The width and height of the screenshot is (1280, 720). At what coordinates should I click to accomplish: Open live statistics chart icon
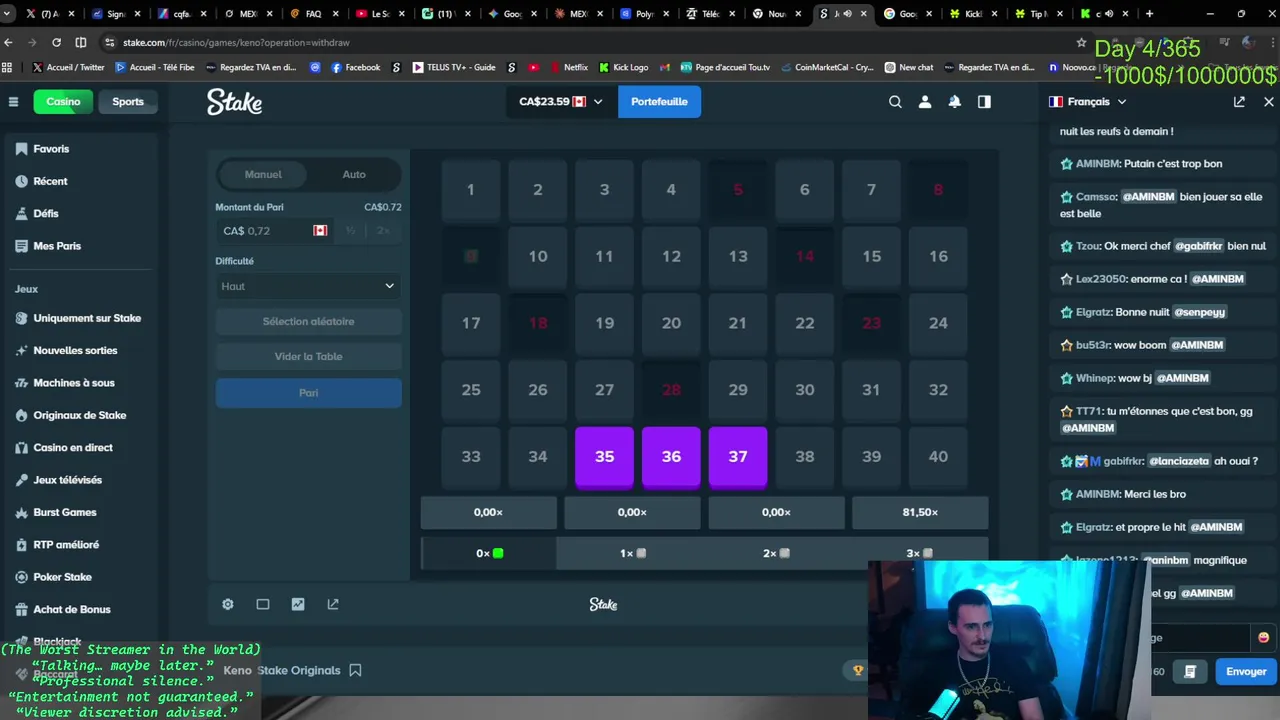click(298, 604)
